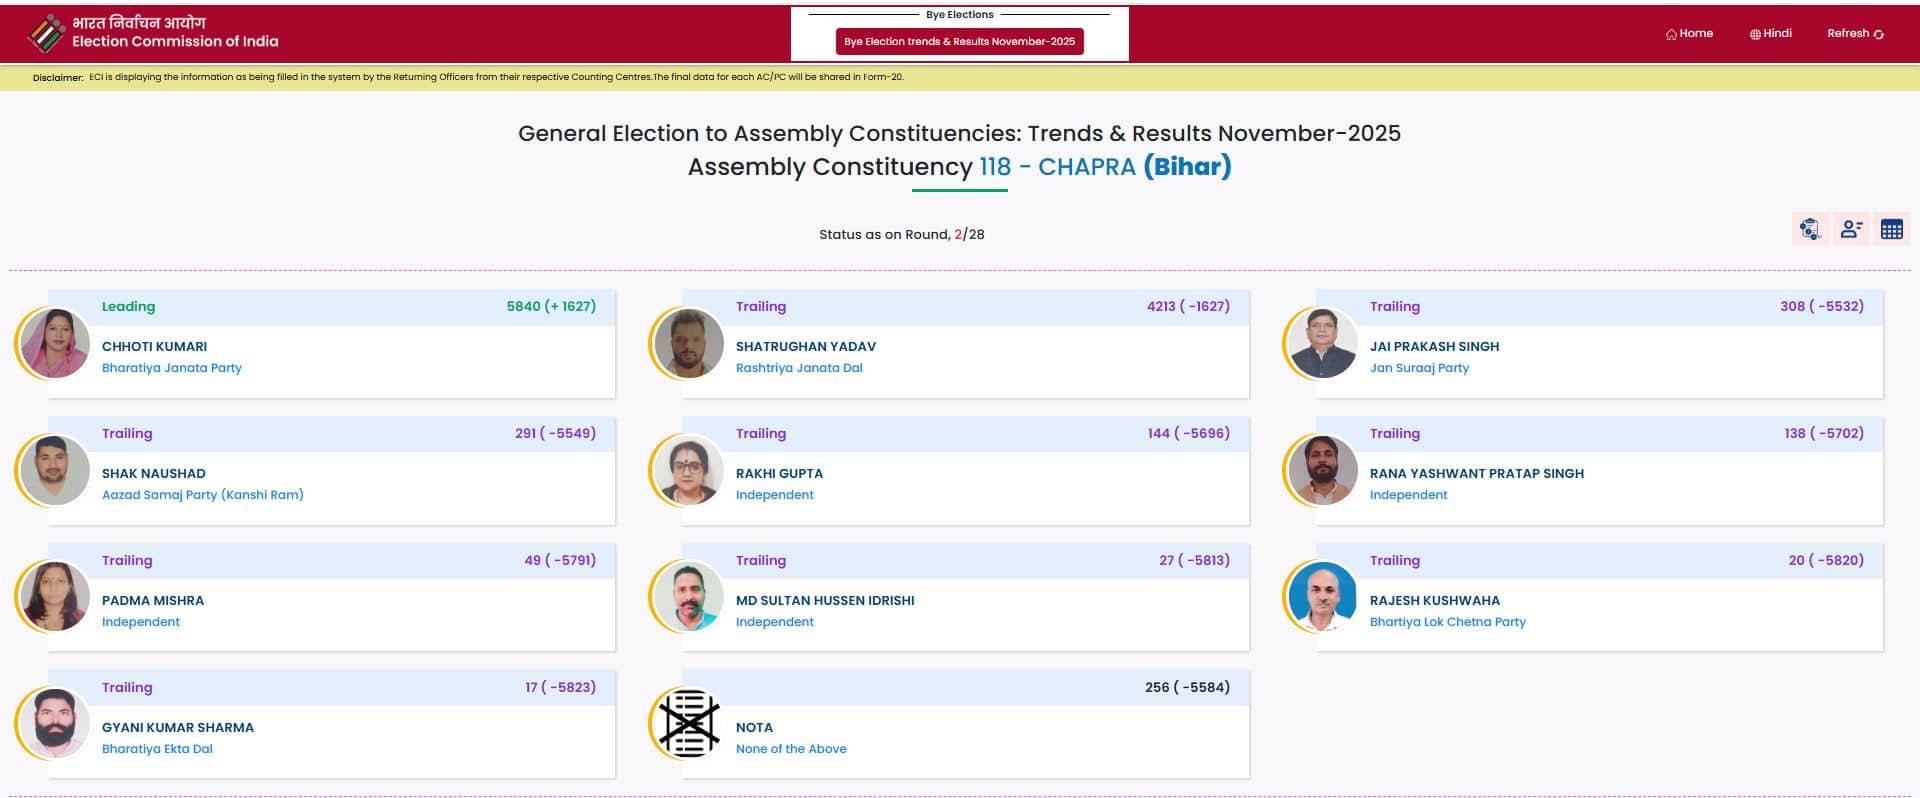Open Bye Election trends & Results November-2025
This screenshot has height=798, width=1920.
pyautogui.click(x=960, y=42)
